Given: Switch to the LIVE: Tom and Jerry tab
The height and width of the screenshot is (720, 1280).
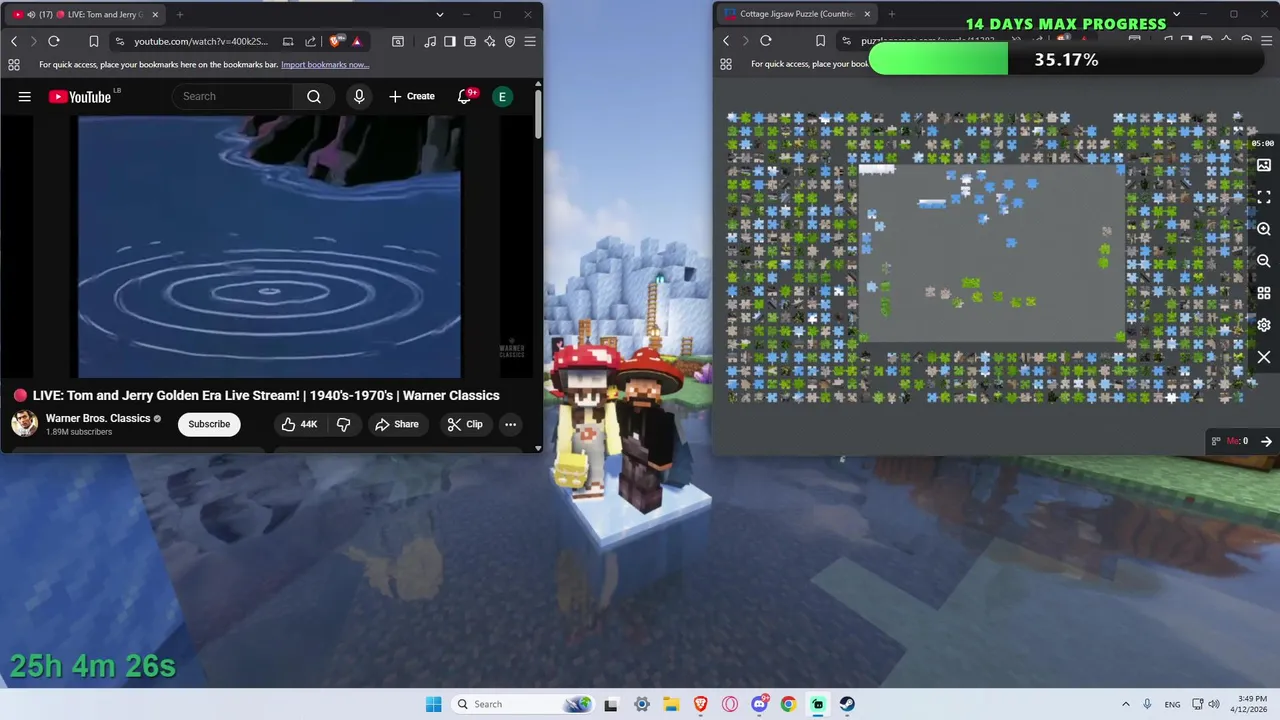Looking at the screenshot, I should (x=84, y=15).
